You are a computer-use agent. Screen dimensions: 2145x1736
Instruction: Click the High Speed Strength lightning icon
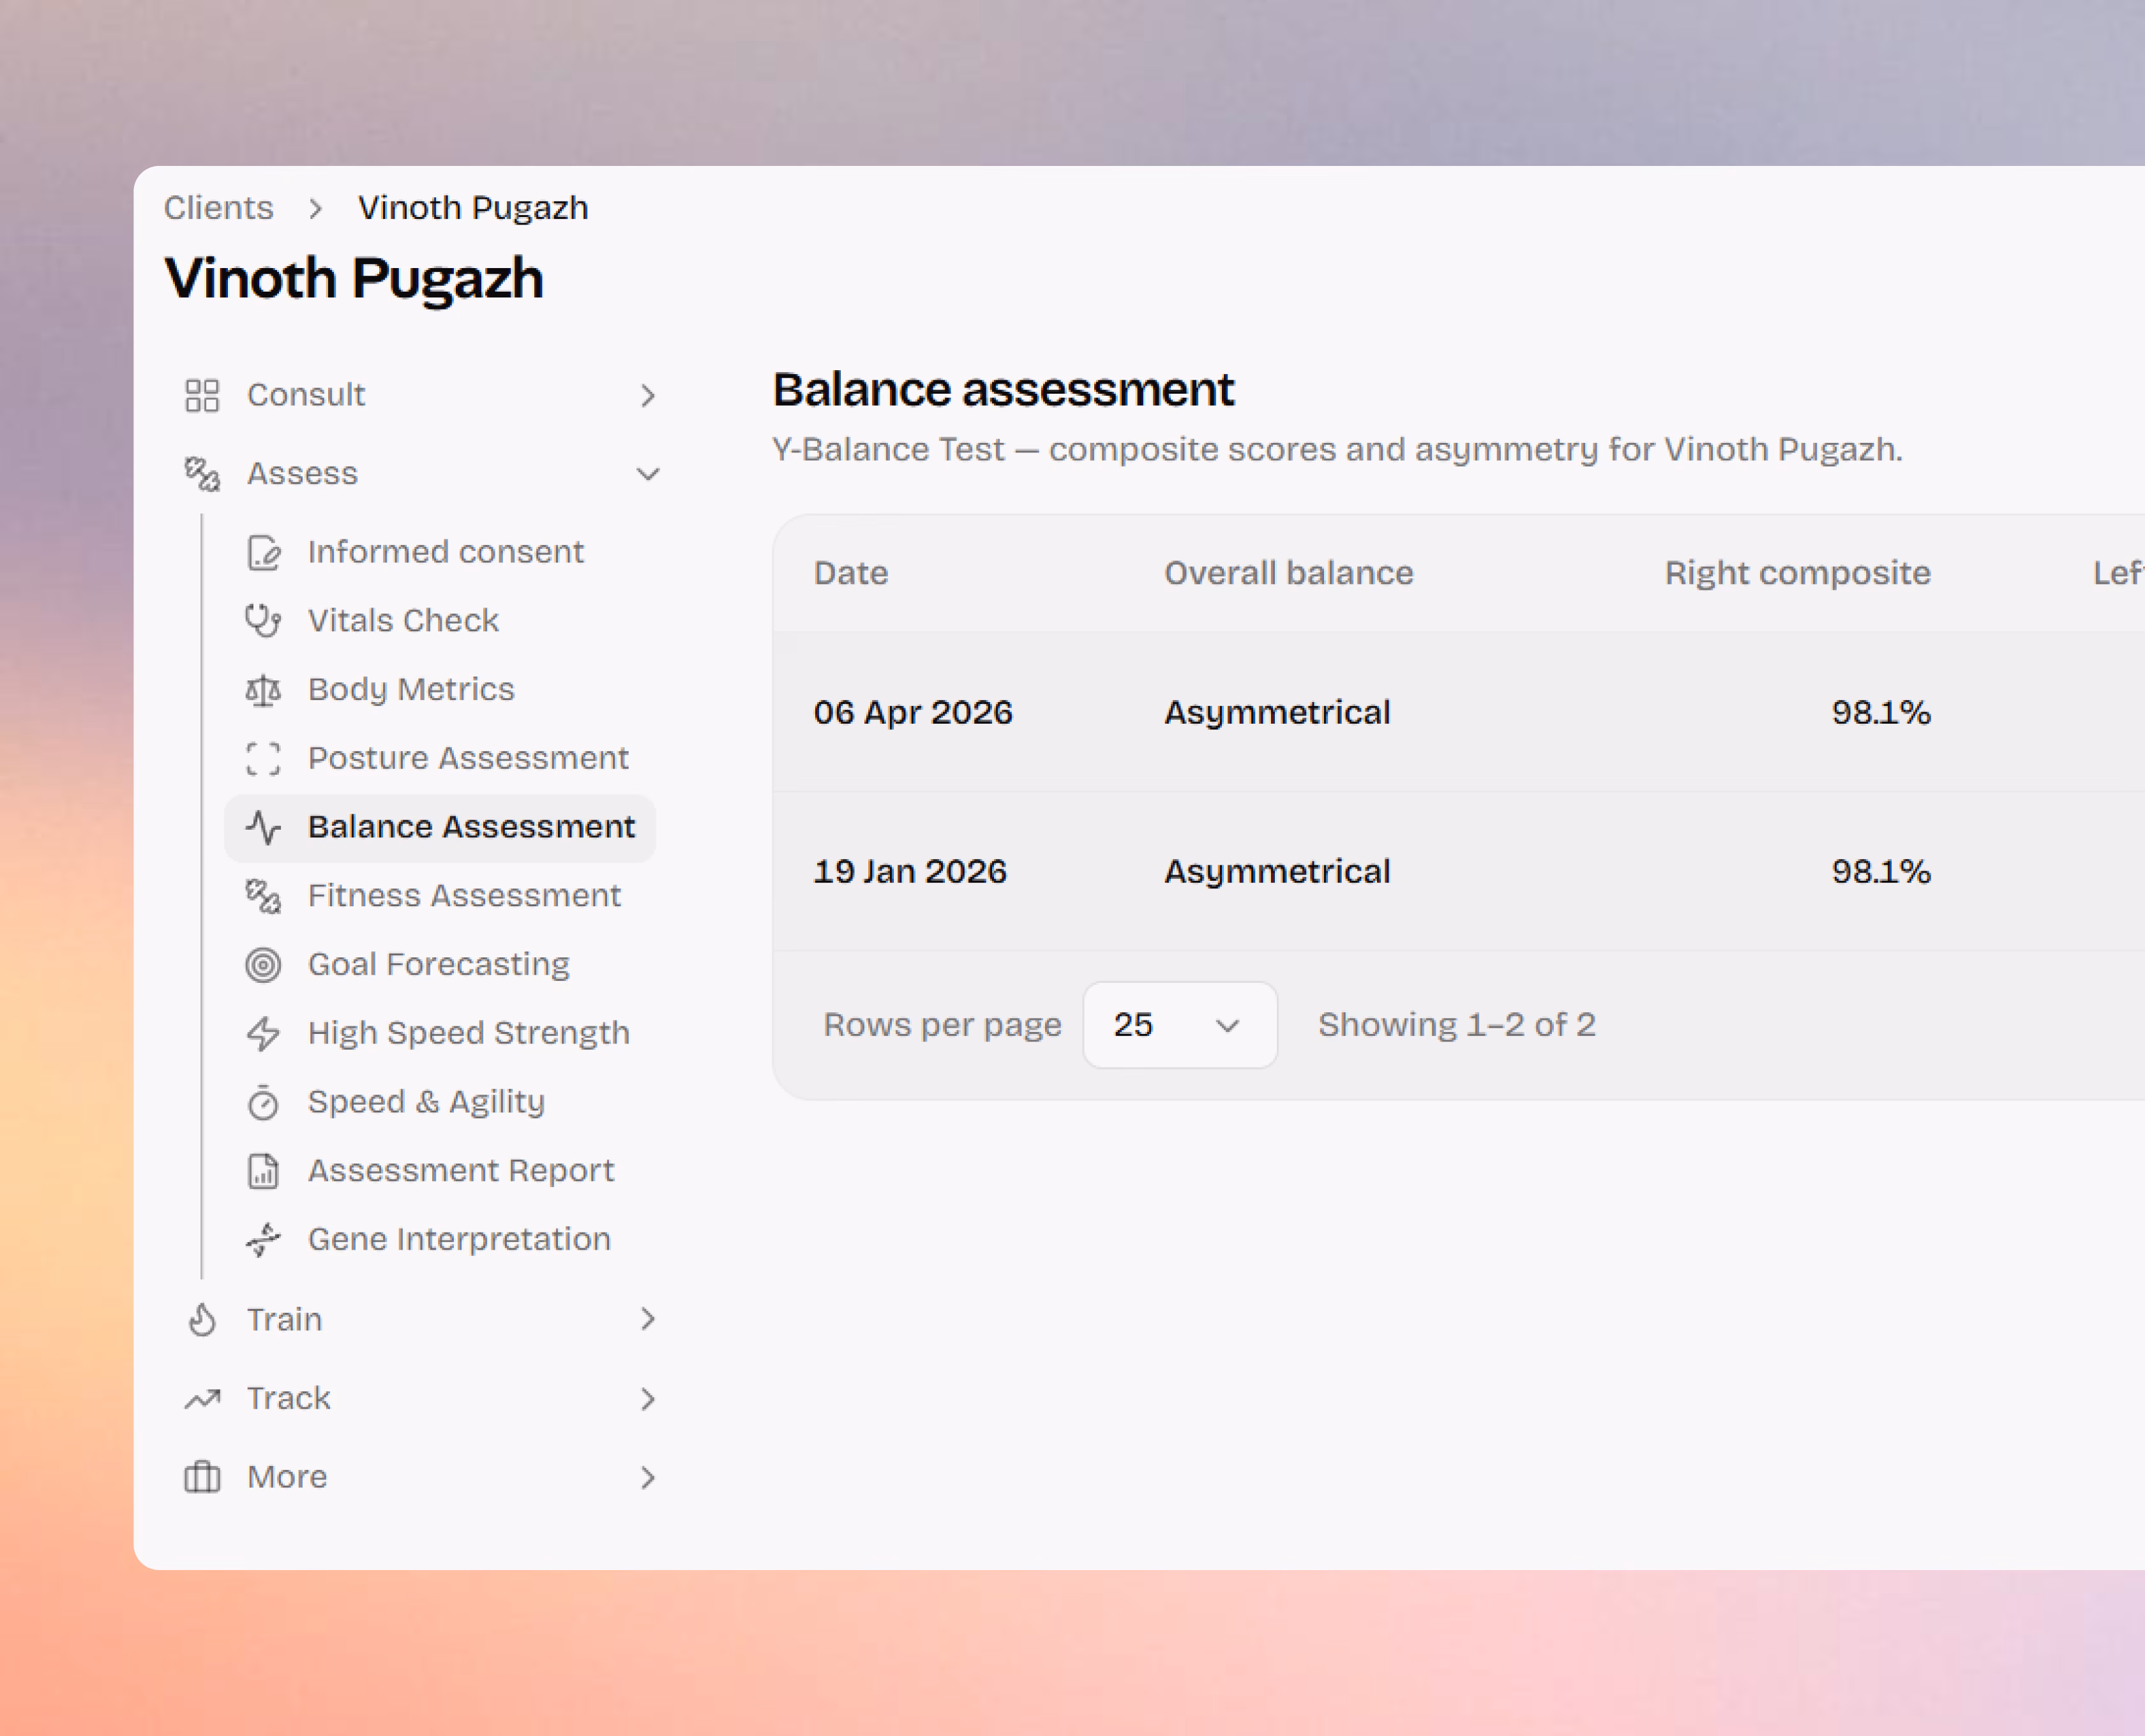263,1034
